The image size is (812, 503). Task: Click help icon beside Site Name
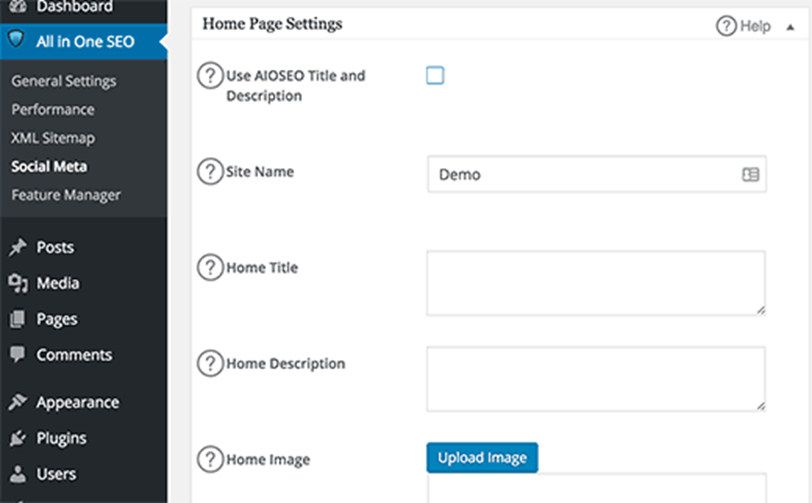pyautogui.click(x=210, y=171)
